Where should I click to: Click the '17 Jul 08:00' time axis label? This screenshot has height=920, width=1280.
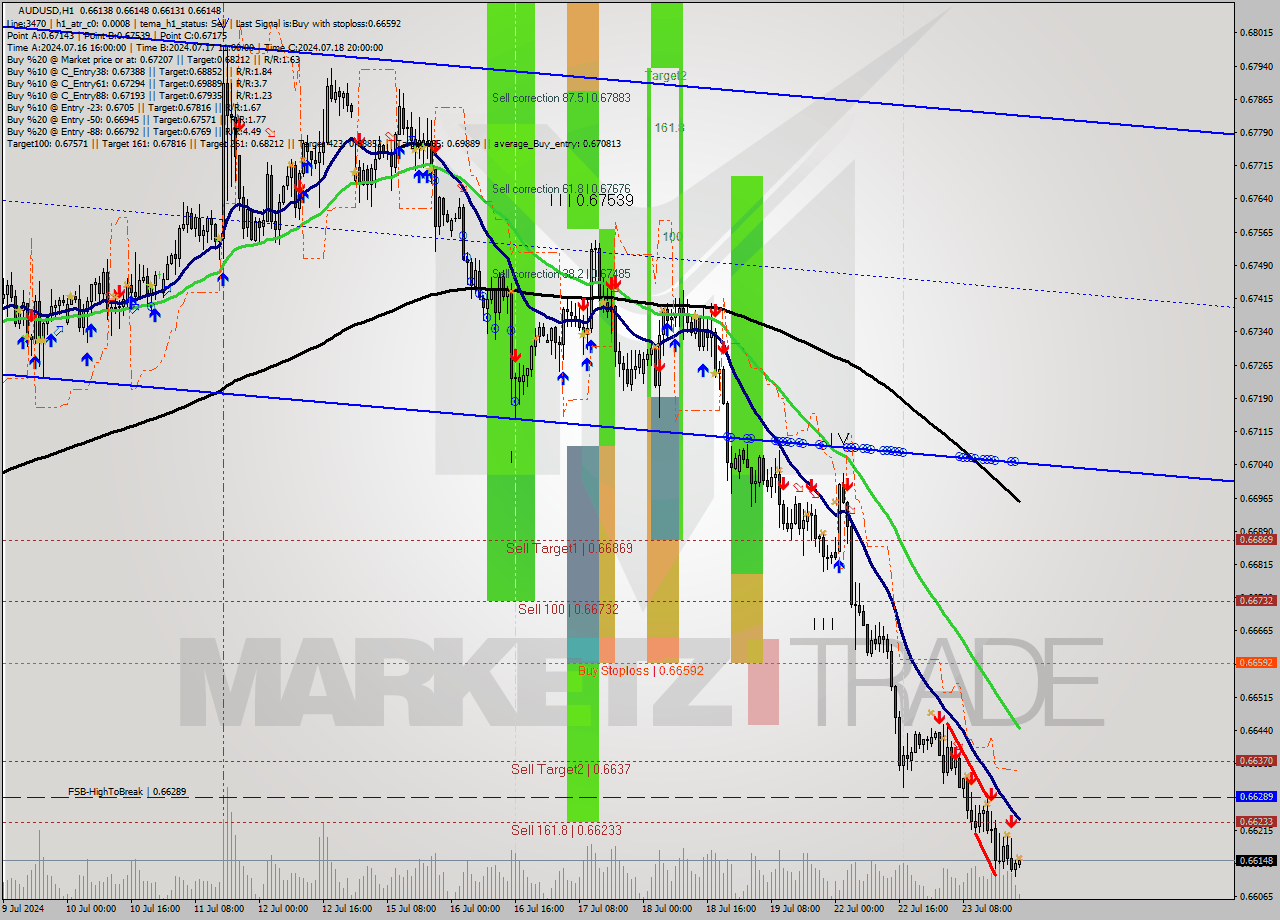pyautogui.click(x=604, y=909)
